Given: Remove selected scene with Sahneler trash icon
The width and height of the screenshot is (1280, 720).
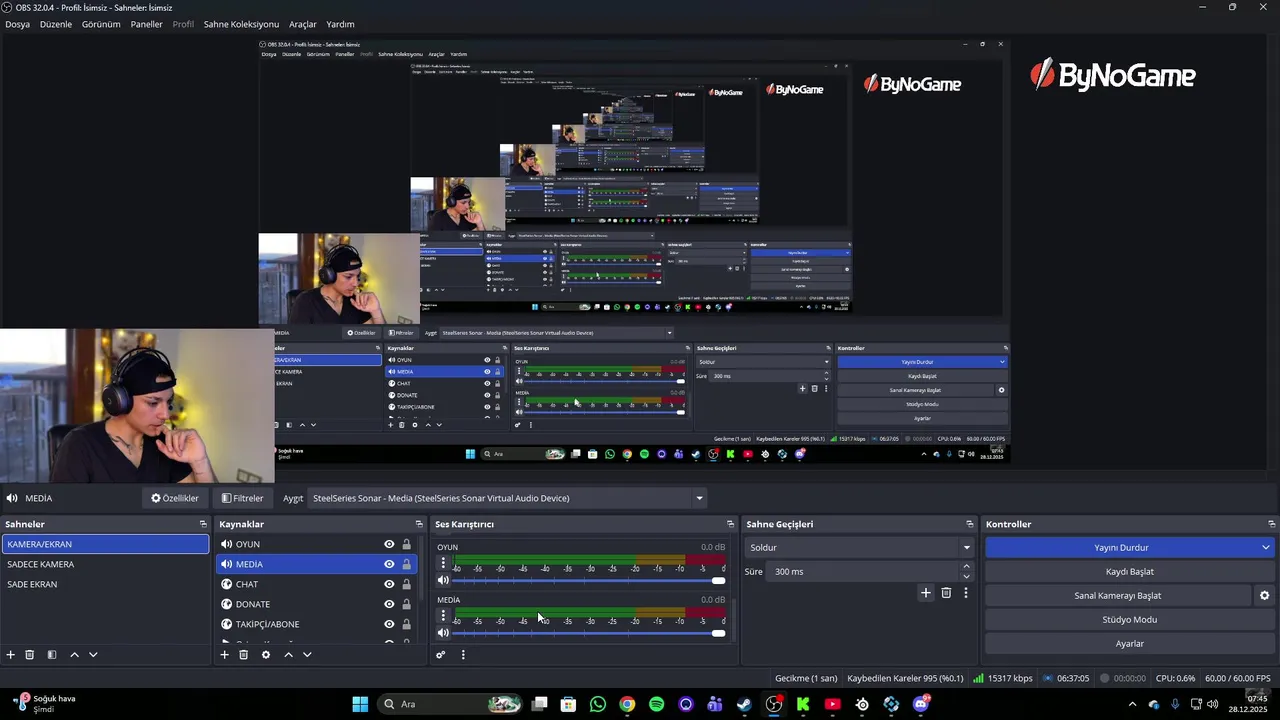Looking at the screenshot, I should pos(30,655).
